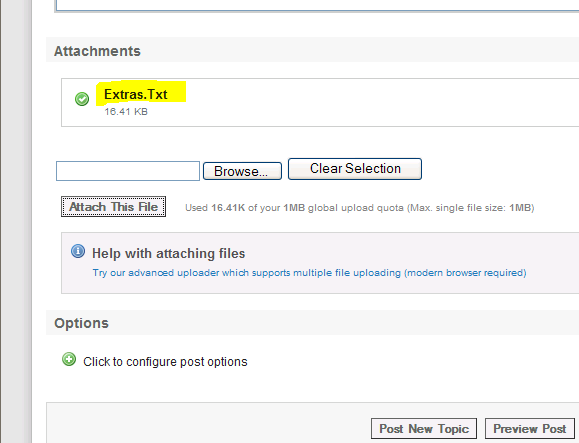The height and width of the screenshot is (443, 579).
Task: Click the green plus icon for post options
Action: [69, 359]
